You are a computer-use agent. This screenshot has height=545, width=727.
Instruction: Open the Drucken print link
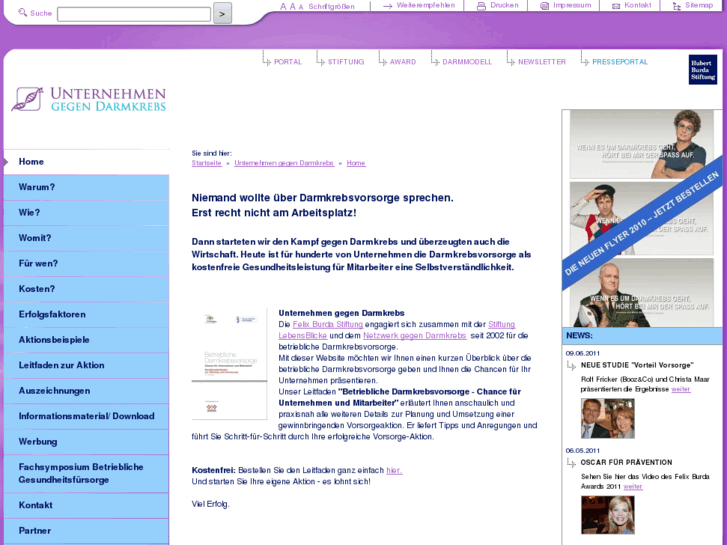(504, 5)
